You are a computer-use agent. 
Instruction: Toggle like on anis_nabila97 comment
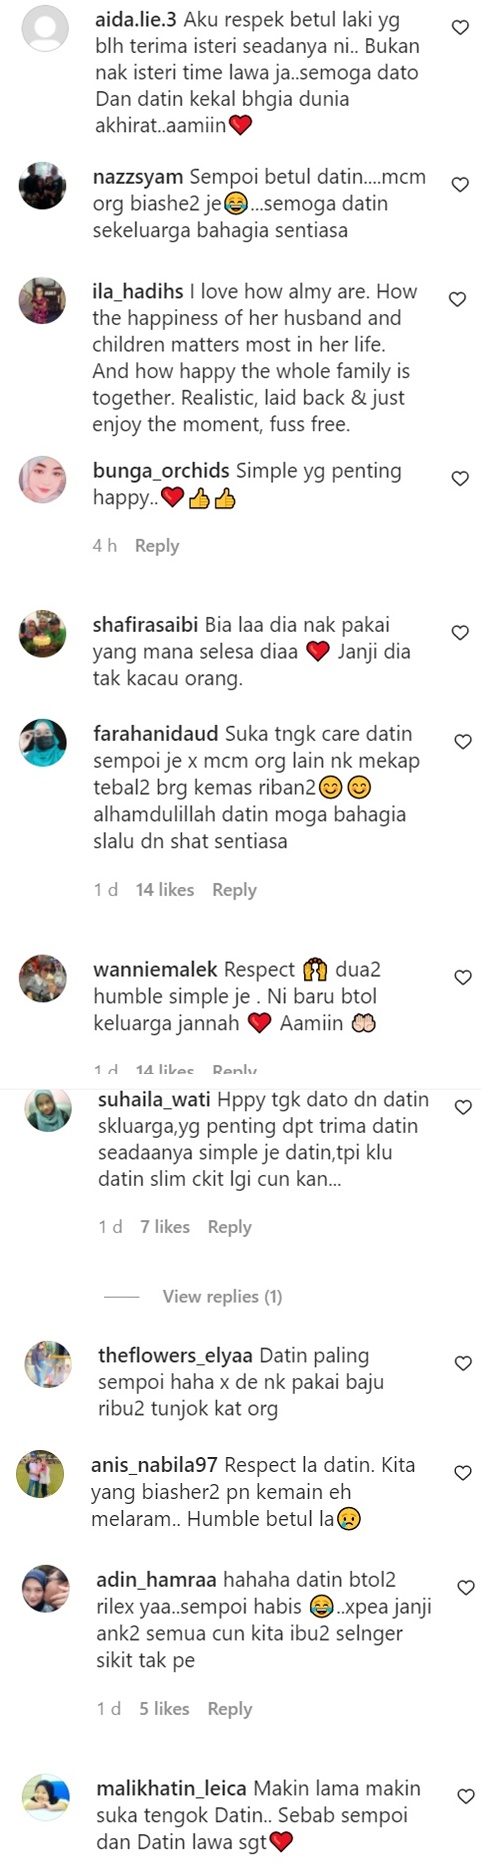pyautogui.click(x=463, y=1473)
